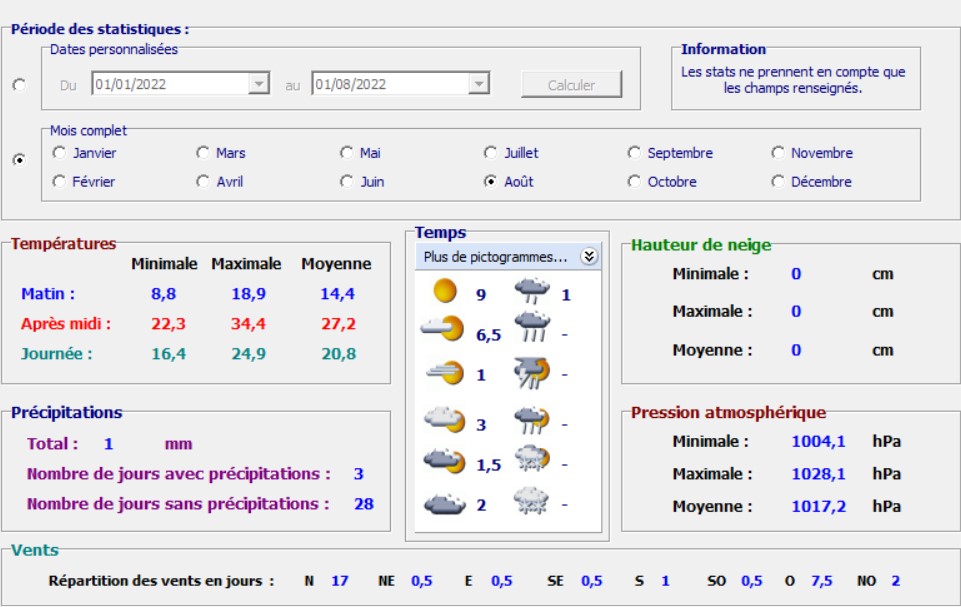
Task: Click the days with precipitation value 3
Action: 359,474
